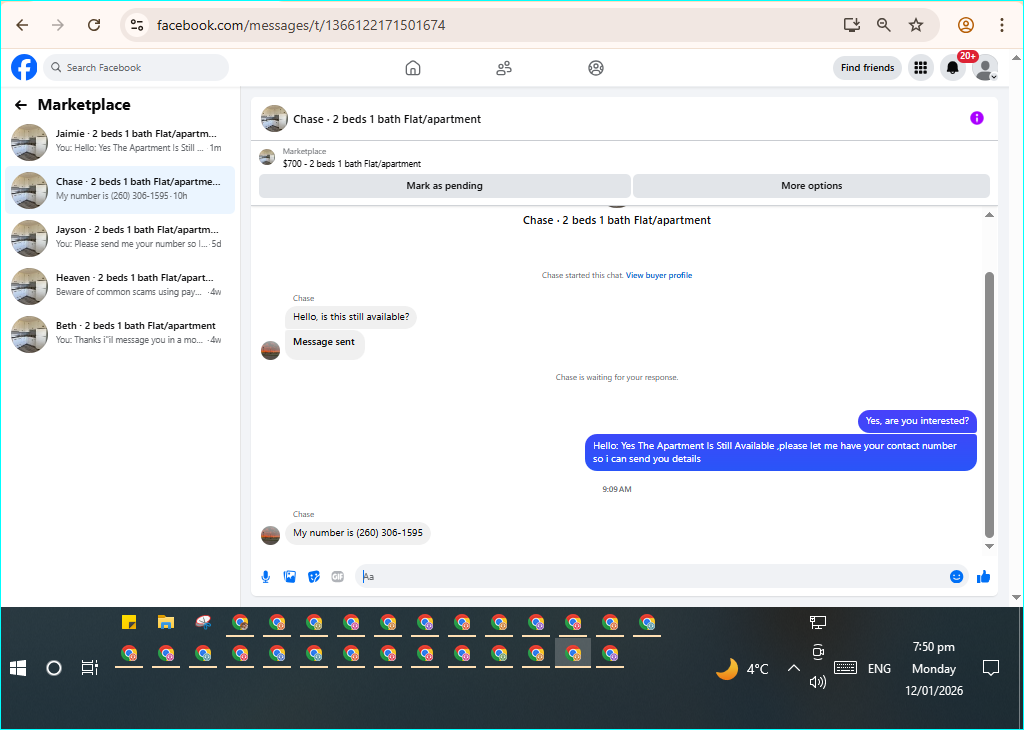Click the back arrow beside Marketplace

click(x=21, y=104)
